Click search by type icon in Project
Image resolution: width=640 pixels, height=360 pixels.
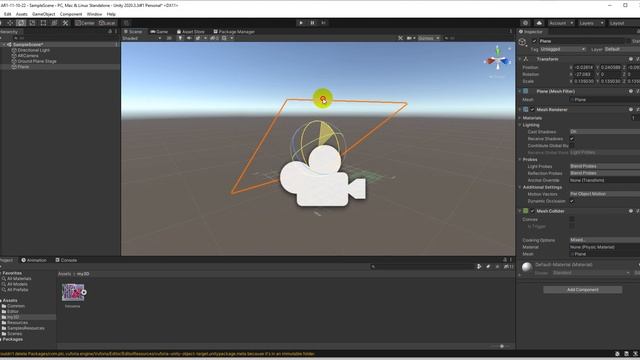tap(479, 267)
